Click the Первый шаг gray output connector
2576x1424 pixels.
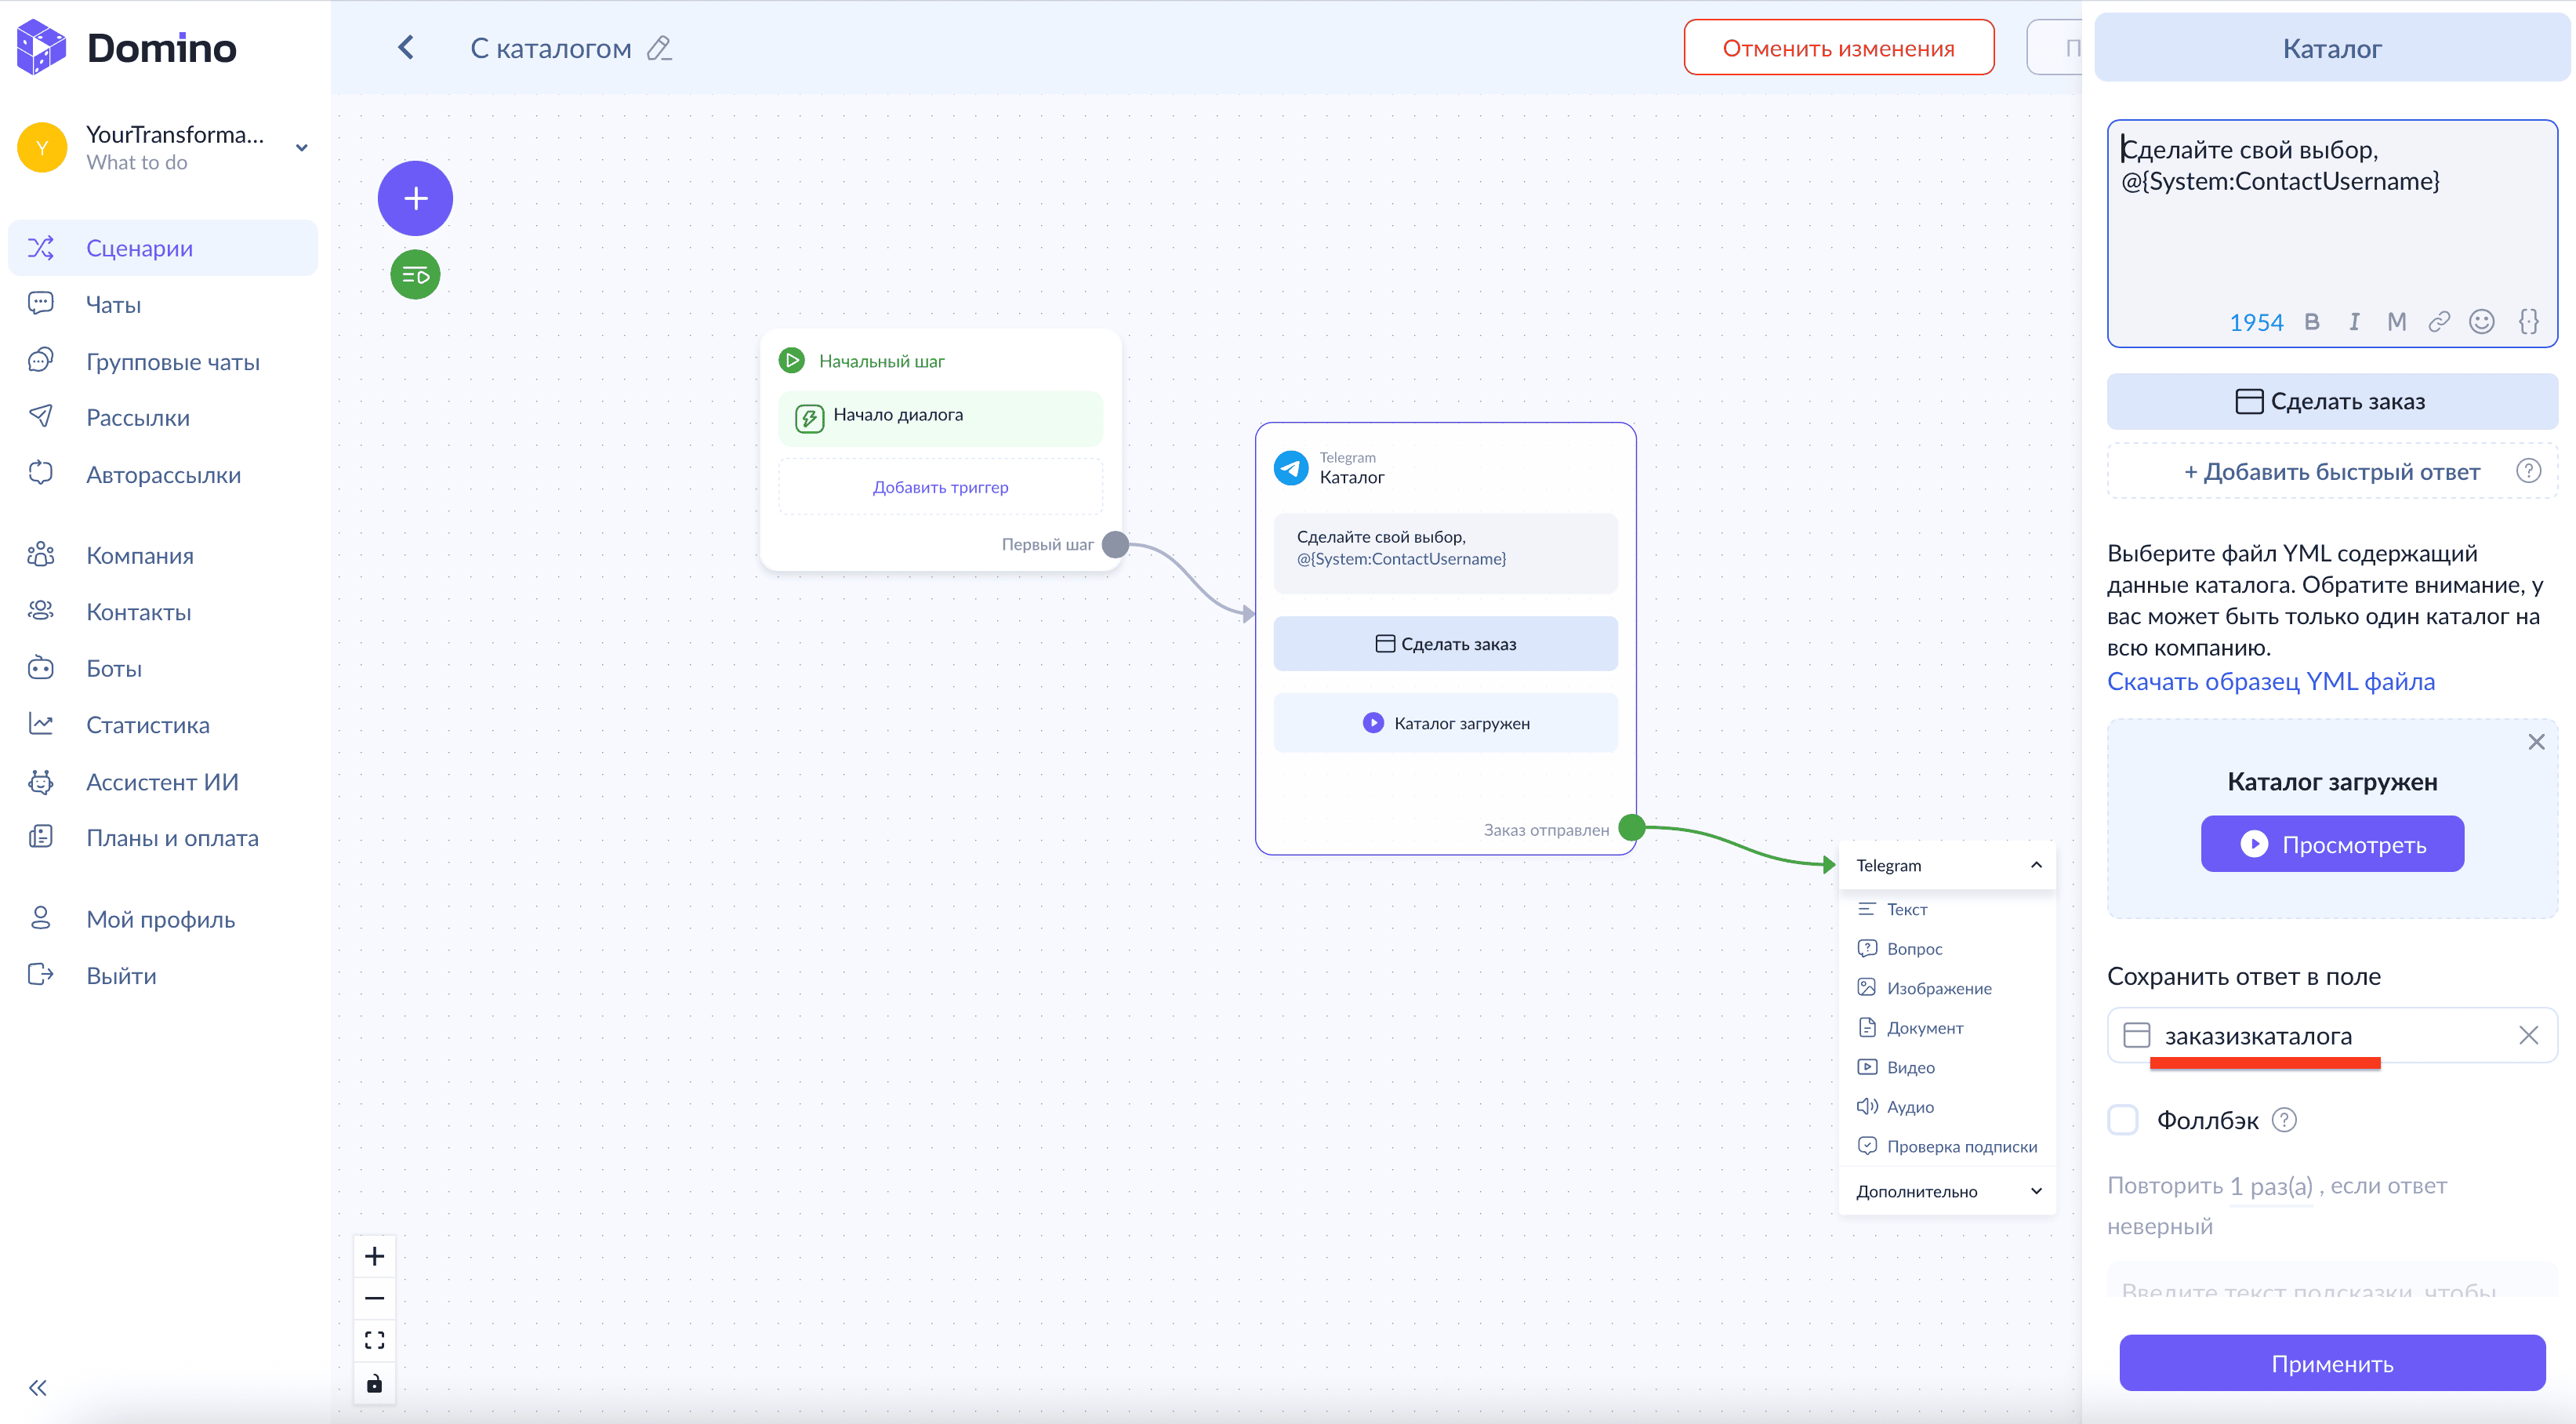tap(1115, 544)
